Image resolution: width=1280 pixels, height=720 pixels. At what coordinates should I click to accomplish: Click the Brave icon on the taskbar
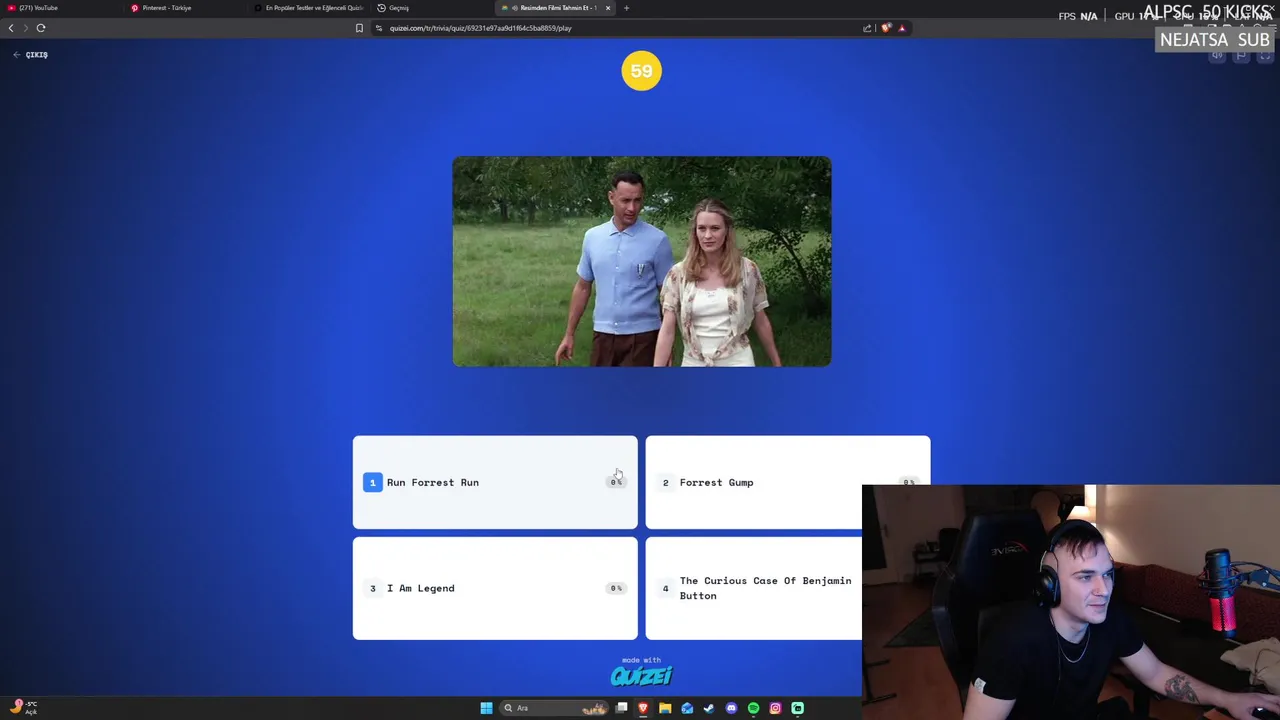(x=643, y=708)
